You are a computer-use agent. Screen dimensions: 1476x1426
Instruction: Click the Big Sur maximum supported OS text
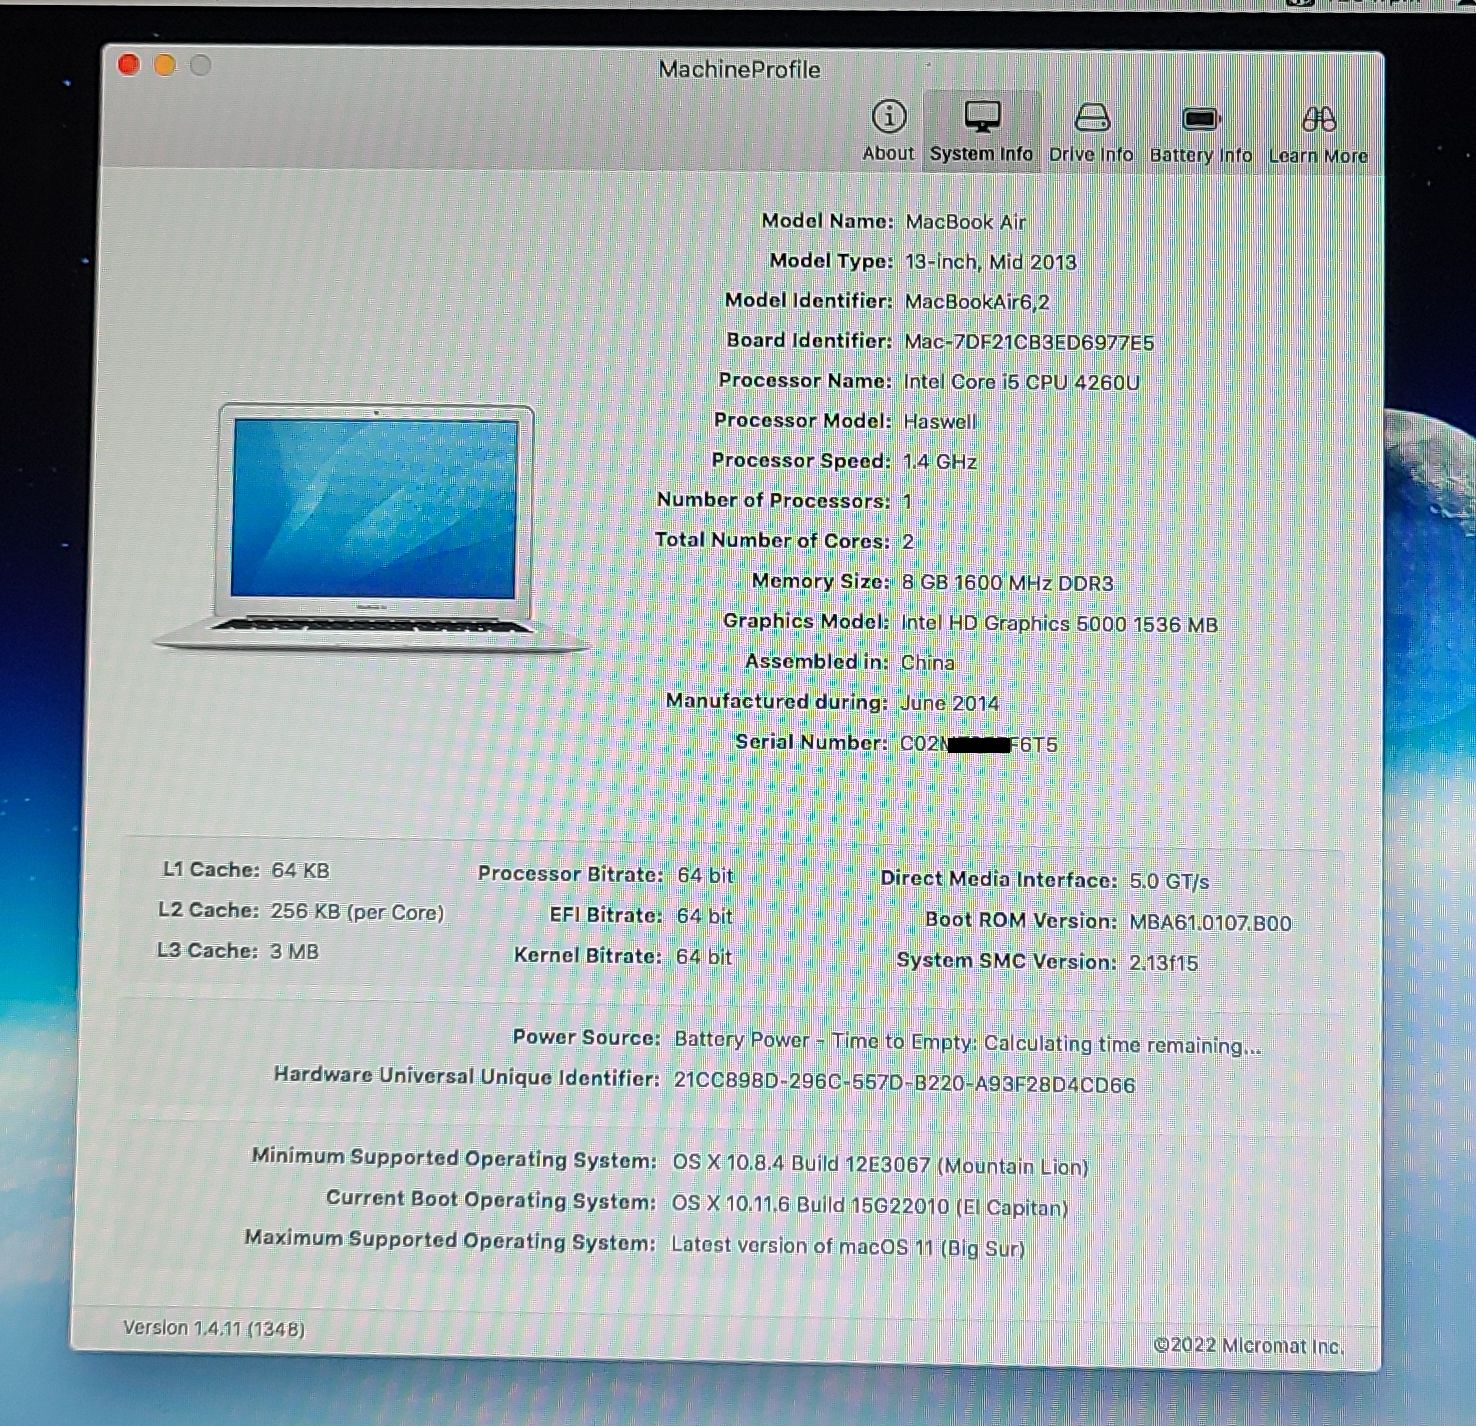[x=847, y=1247]
